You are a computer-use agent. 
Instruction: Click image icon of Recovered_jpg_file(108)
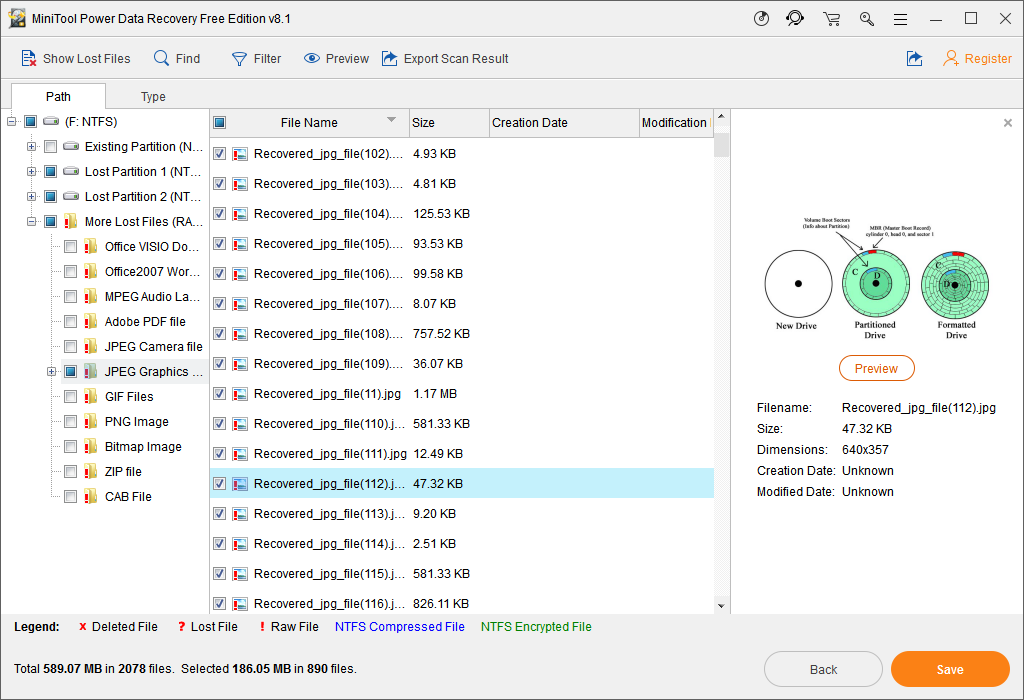click(240, 334)
